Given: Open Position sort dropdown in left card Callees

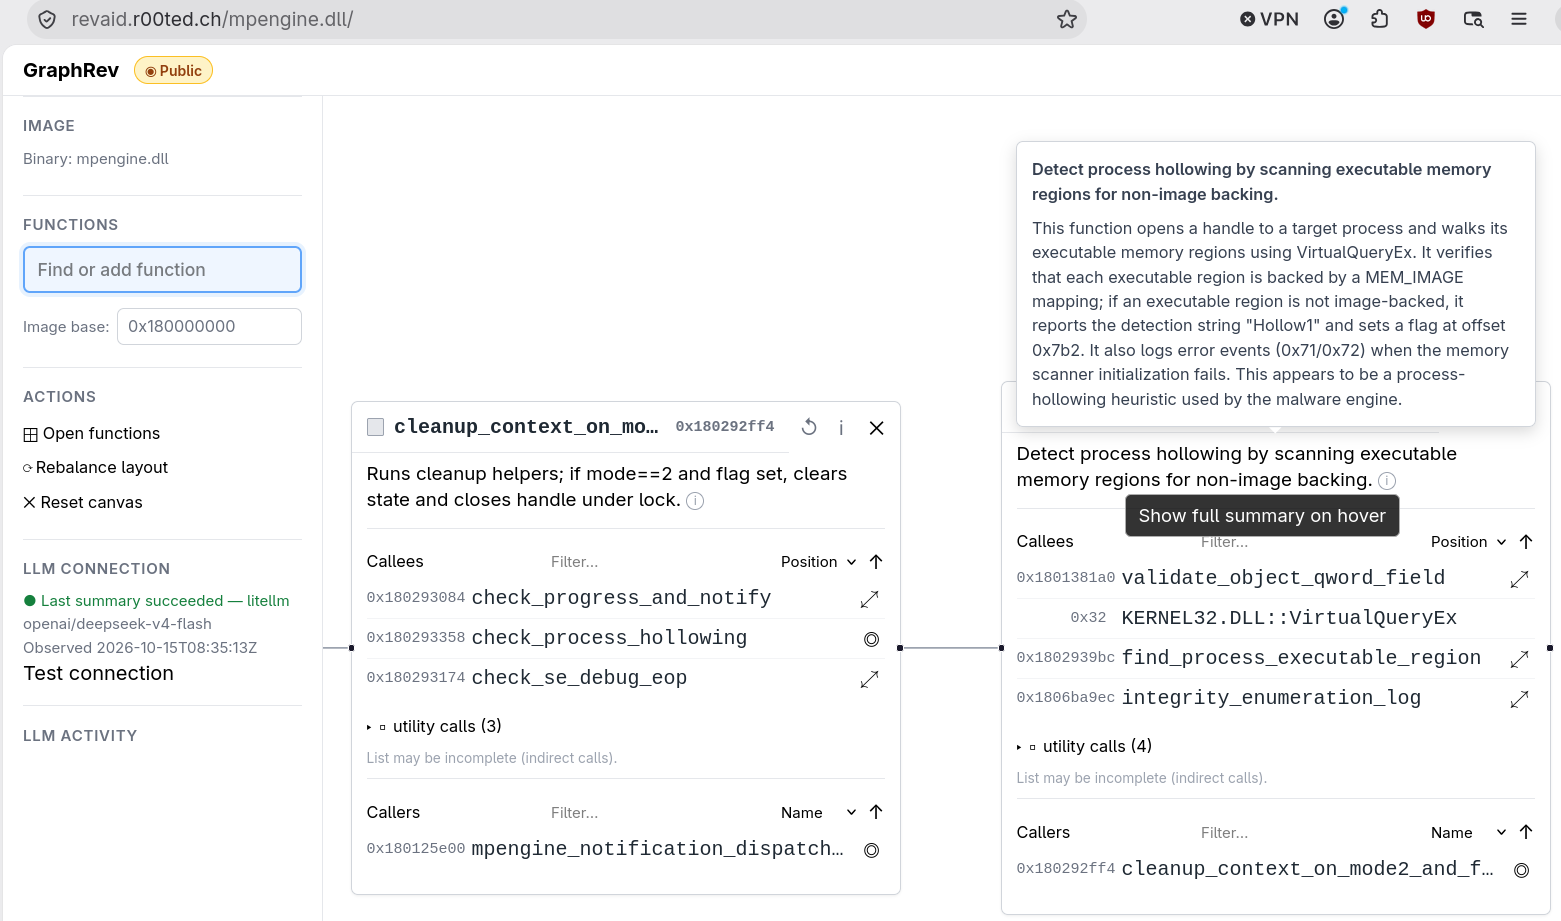Looking at the screenshot, I should pyautogui.click(x=818, y=562).
